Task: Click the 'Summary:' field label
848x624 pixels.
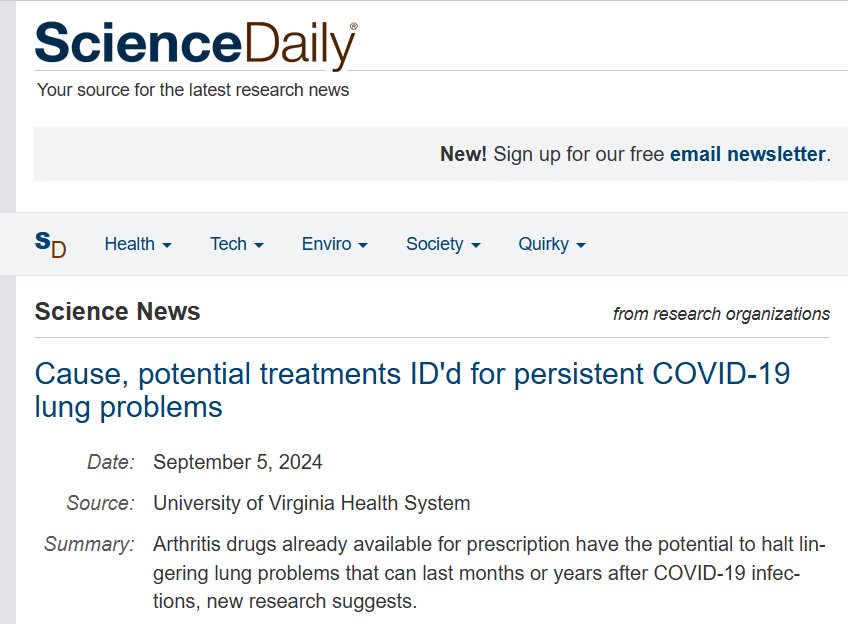Action: point(89,545)
